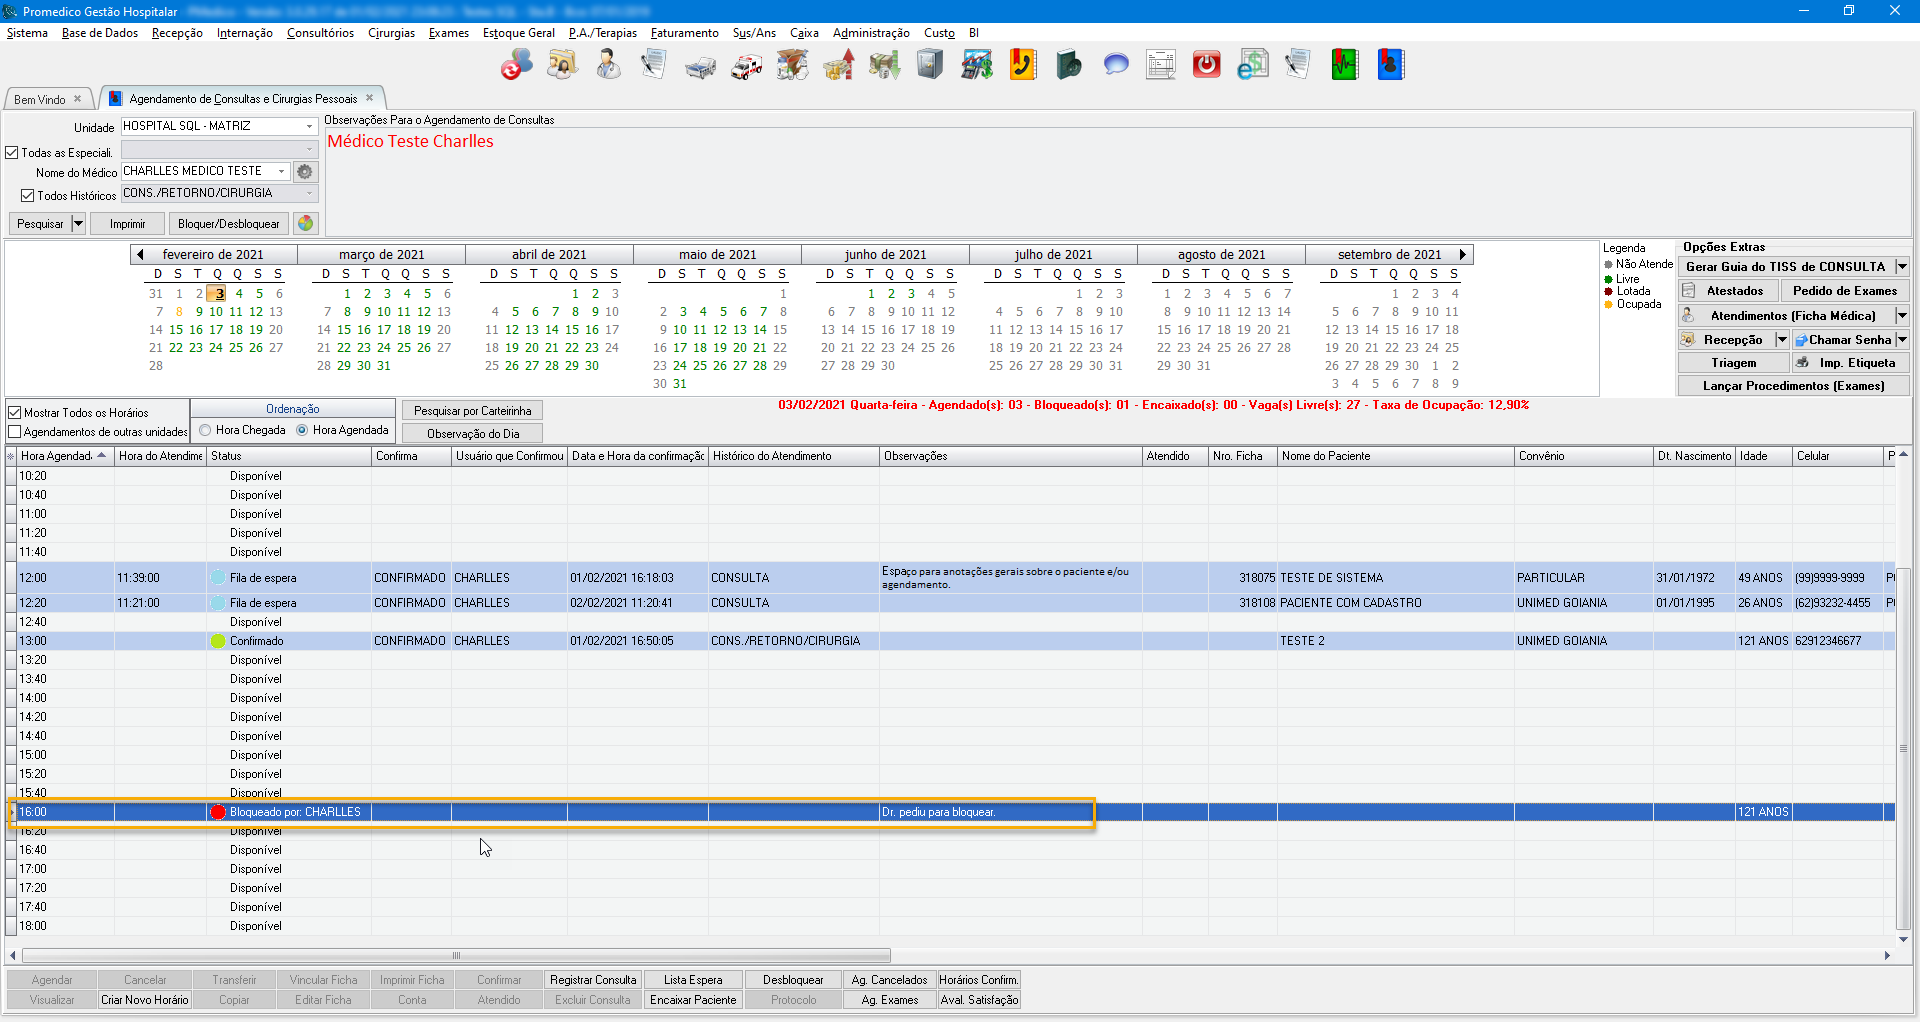Click the gear icon beside doctor name
Image resolution: width=1920 pixels, height=1022 pixels.
tap(305, 172)
